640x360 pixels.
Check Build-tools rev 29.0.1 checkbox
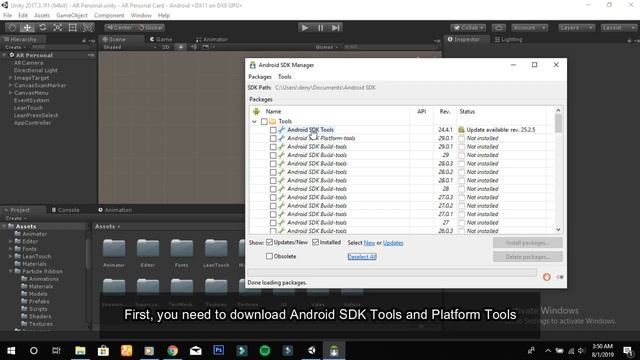pyautogui.click(x=273, y=147)
